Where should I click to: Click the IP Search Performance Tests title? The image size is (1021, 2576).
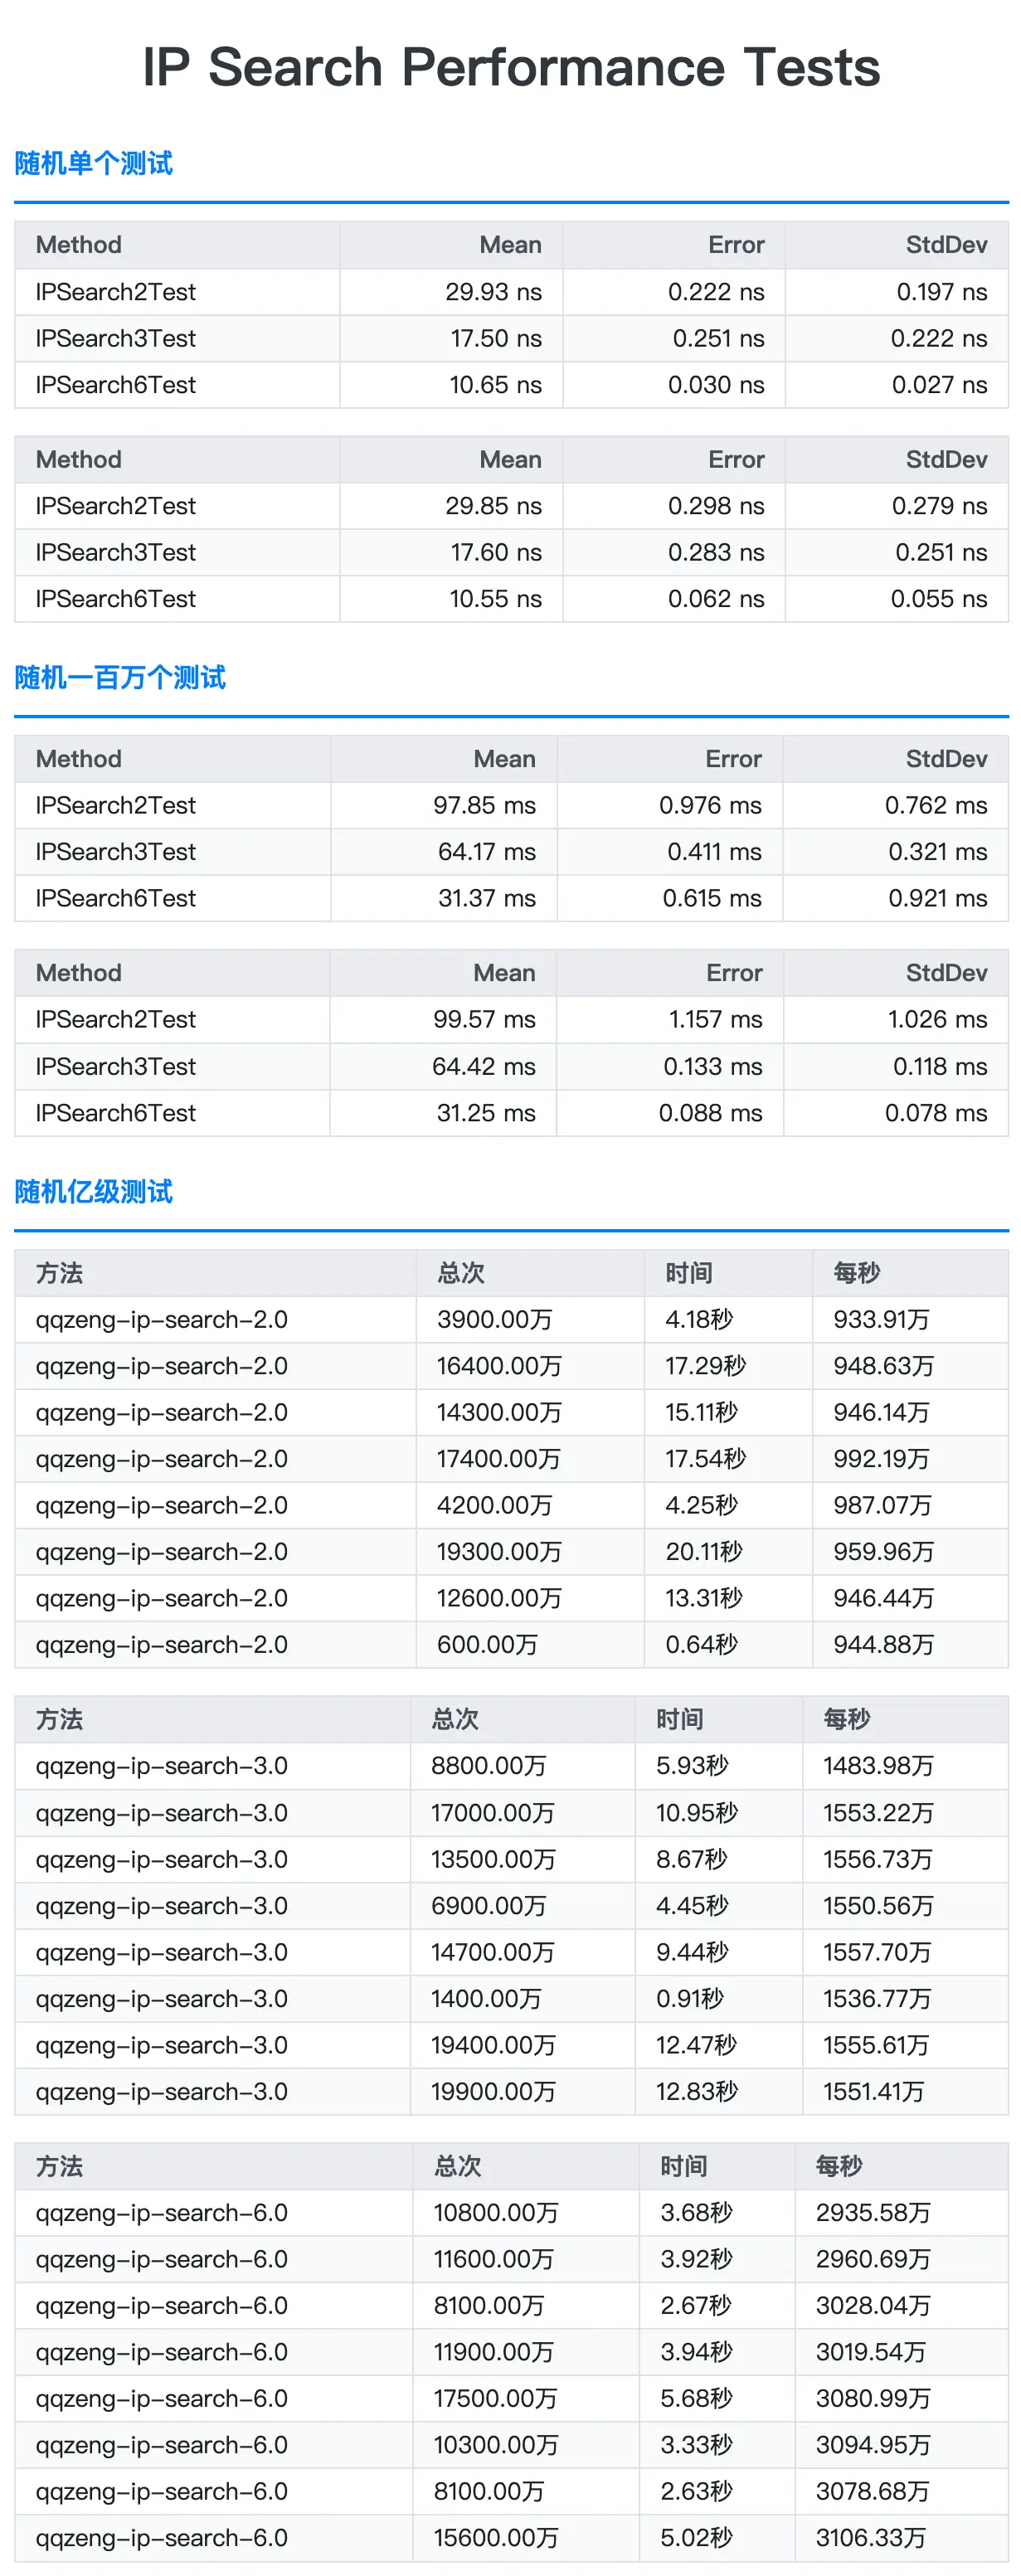511,68
